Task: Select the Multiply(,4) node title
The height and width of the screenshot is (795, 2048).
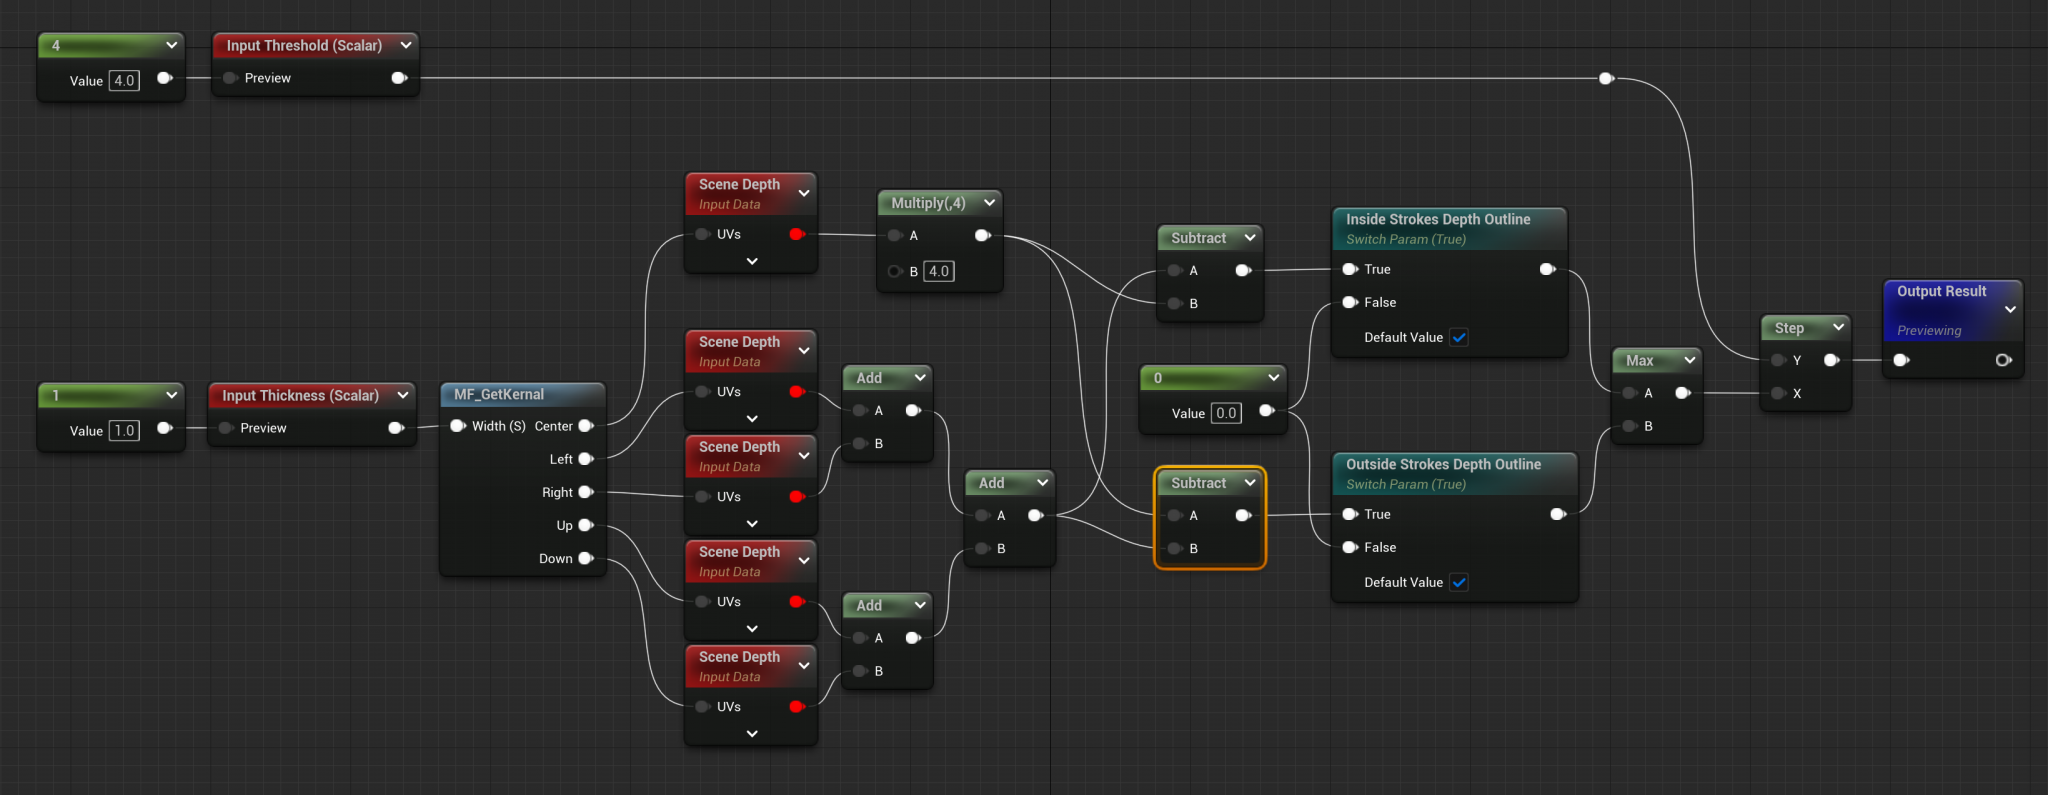Action: [928, 203]
